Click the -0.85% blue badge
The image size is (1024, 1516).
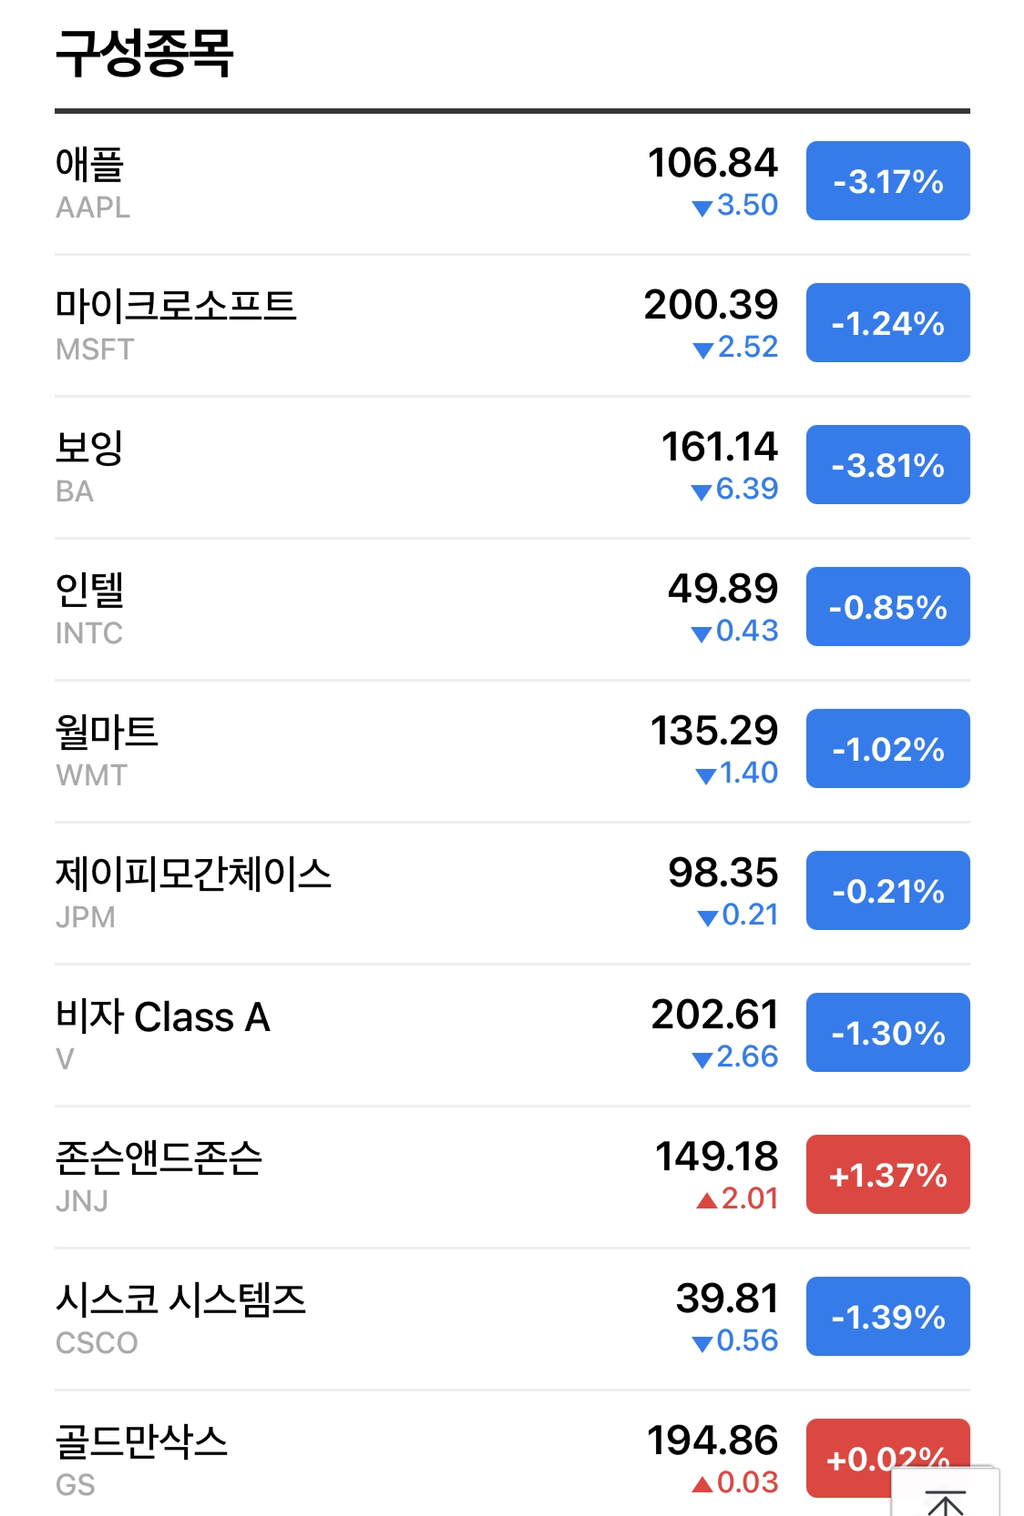887,607
